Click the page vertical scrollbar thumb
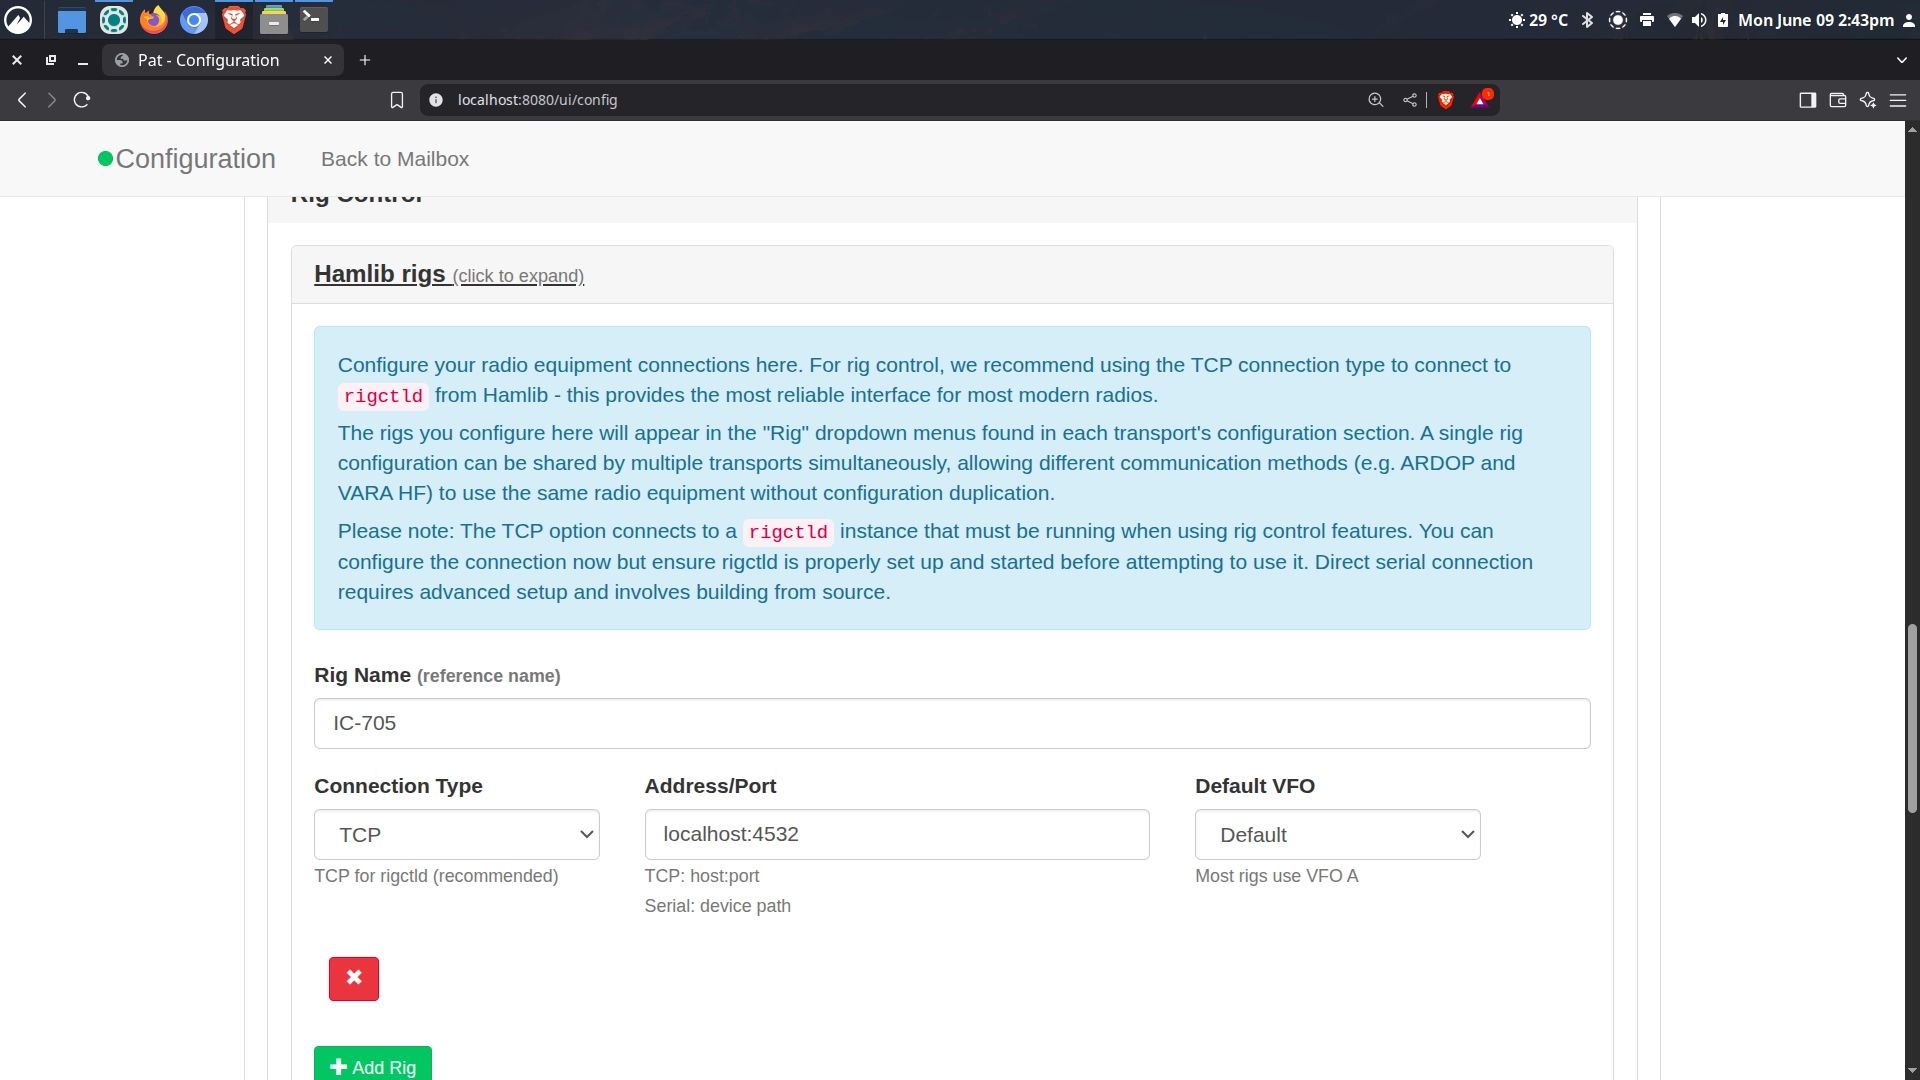 pos(1912,718)
